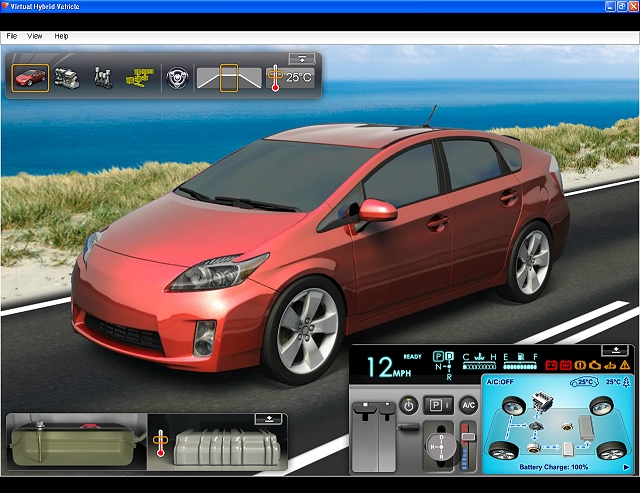The image size is (640, 493).
Task: Click the power split device in diagram
Action: click(x=536, y=426)
